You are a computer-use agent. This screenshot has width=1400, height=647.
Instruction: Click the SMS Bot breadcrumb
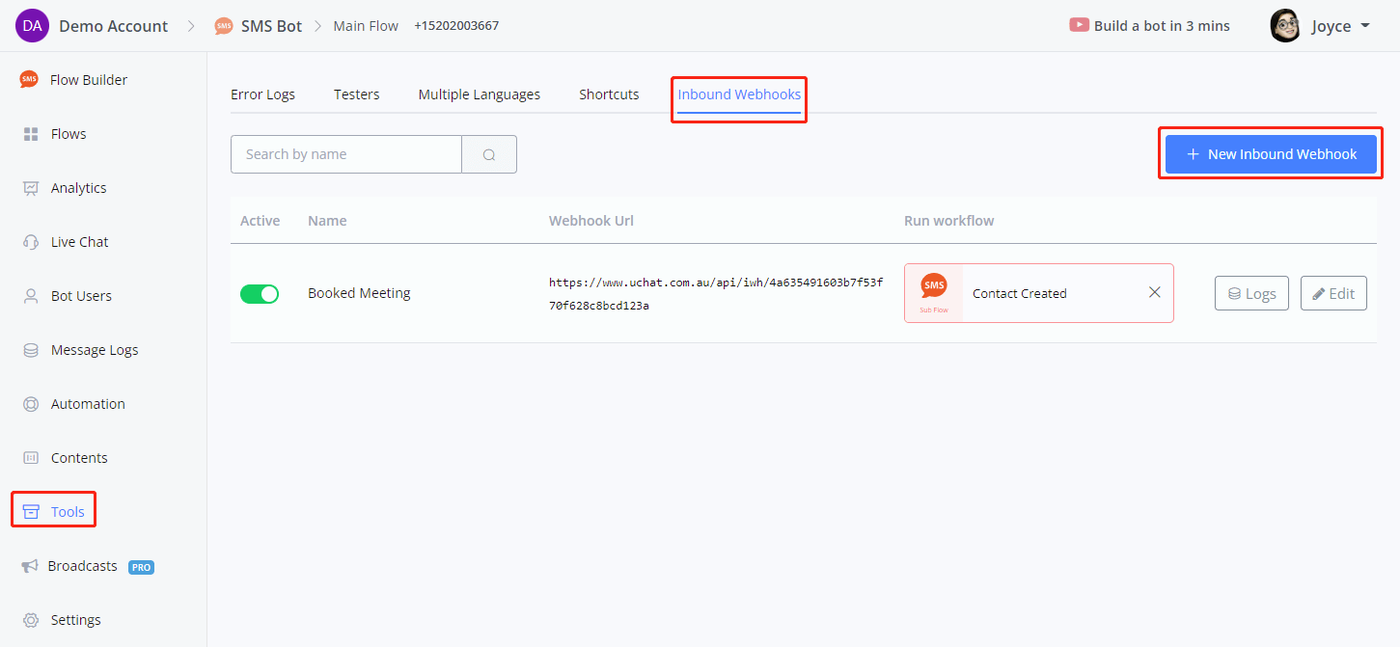point(271,26)
